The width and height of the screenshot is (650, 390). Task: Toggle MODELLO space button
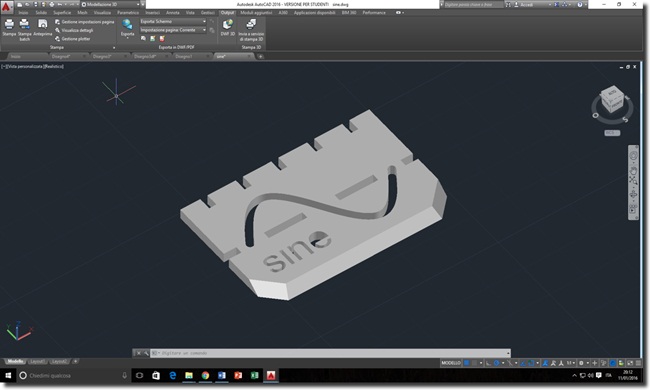coord(451,363)
